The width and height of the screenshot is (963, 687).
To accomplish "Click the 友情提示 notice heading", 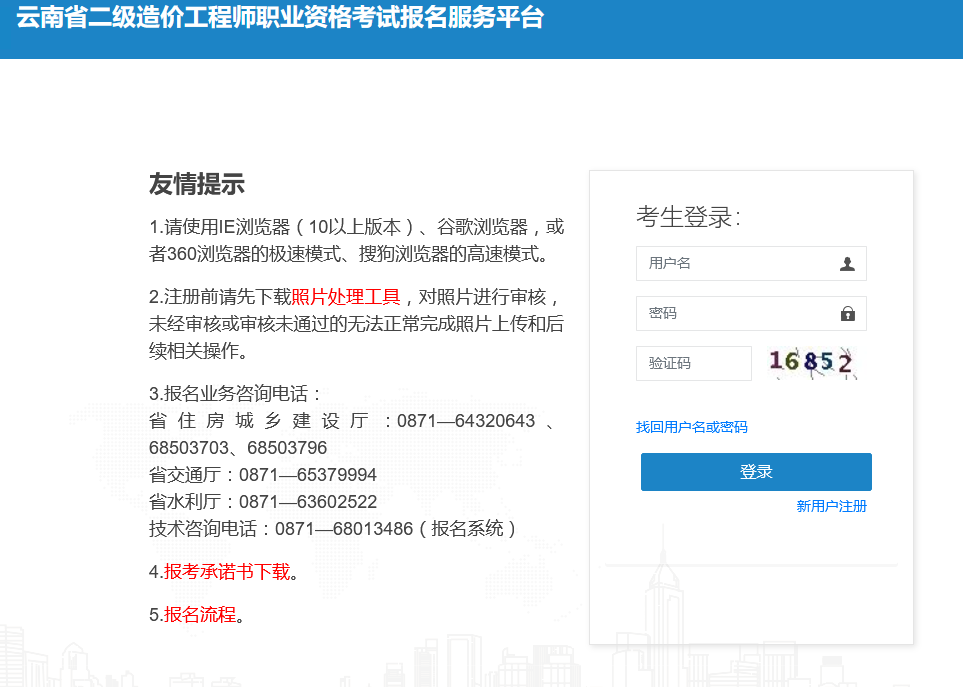I will click(196, 184).
